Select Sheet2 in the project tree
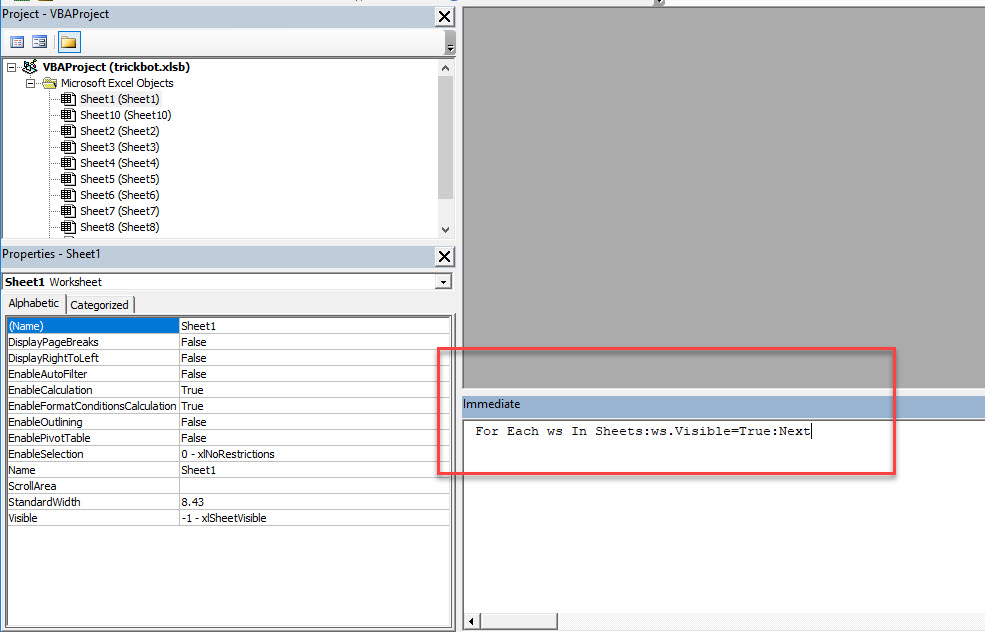The image size is (985, 632). [x=119, y=131]
